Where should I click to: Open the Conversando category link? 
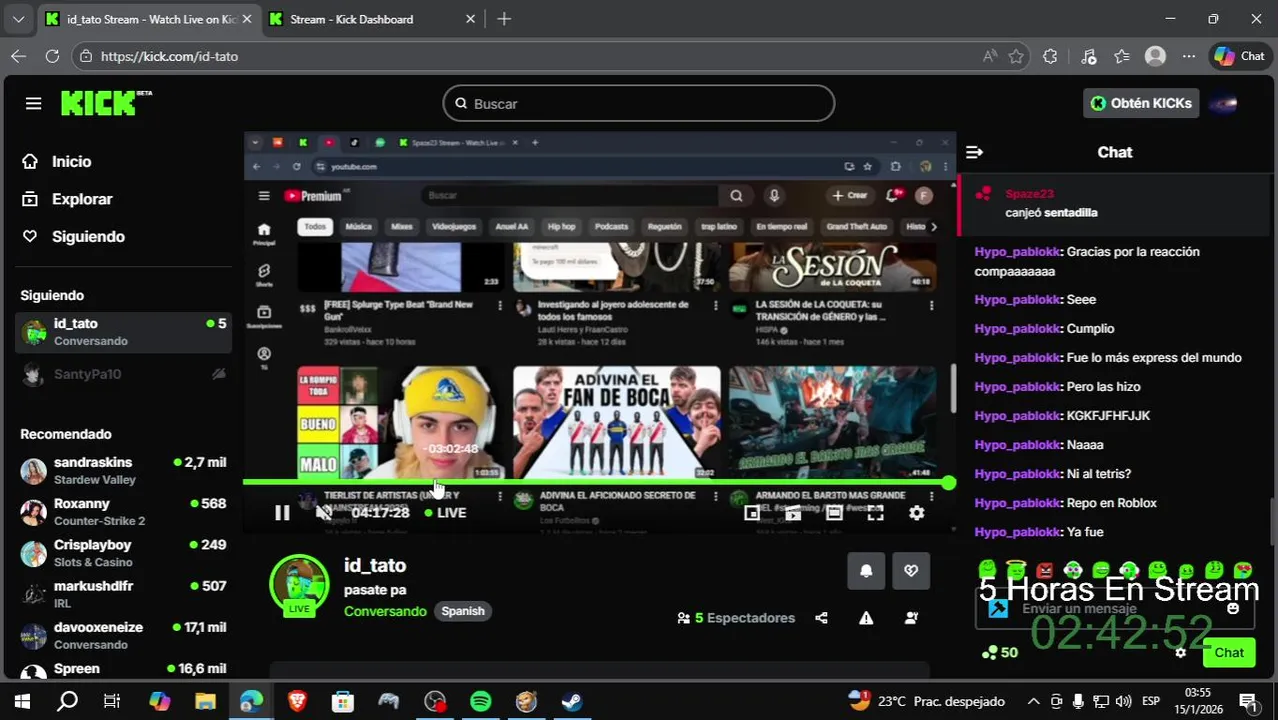[385, 611]
